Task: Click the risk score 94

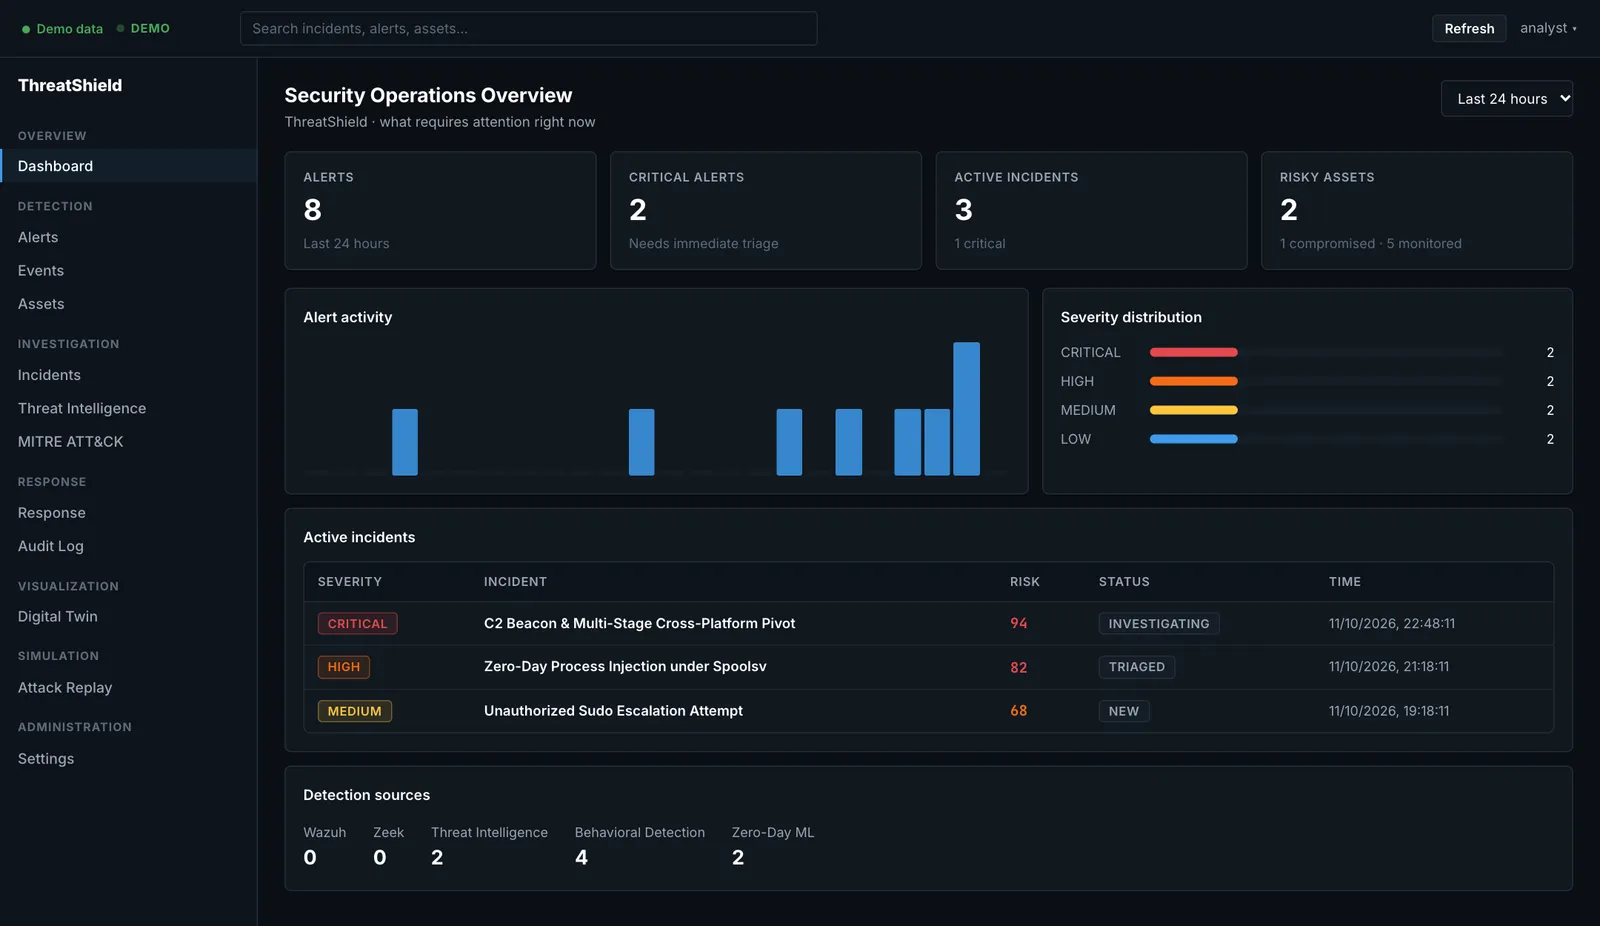Action: (x=1019, y=624)
